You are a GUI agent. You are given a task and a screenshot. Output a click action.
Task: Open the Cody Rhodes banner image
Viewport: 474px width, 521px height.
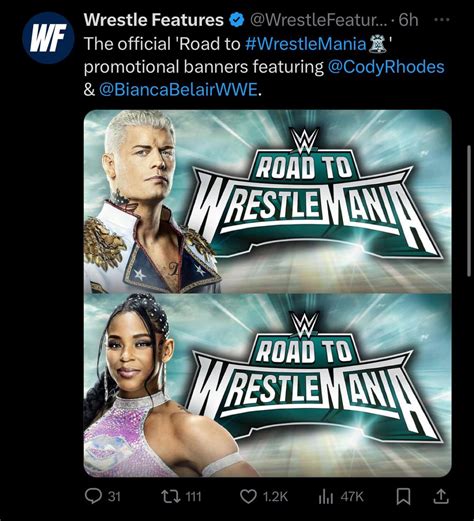[x=267, y=201]
